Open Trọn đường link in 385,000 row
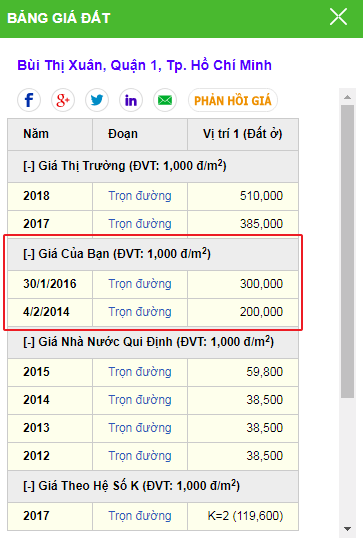The height and width of the screenshot is (544, 363). 140,224
